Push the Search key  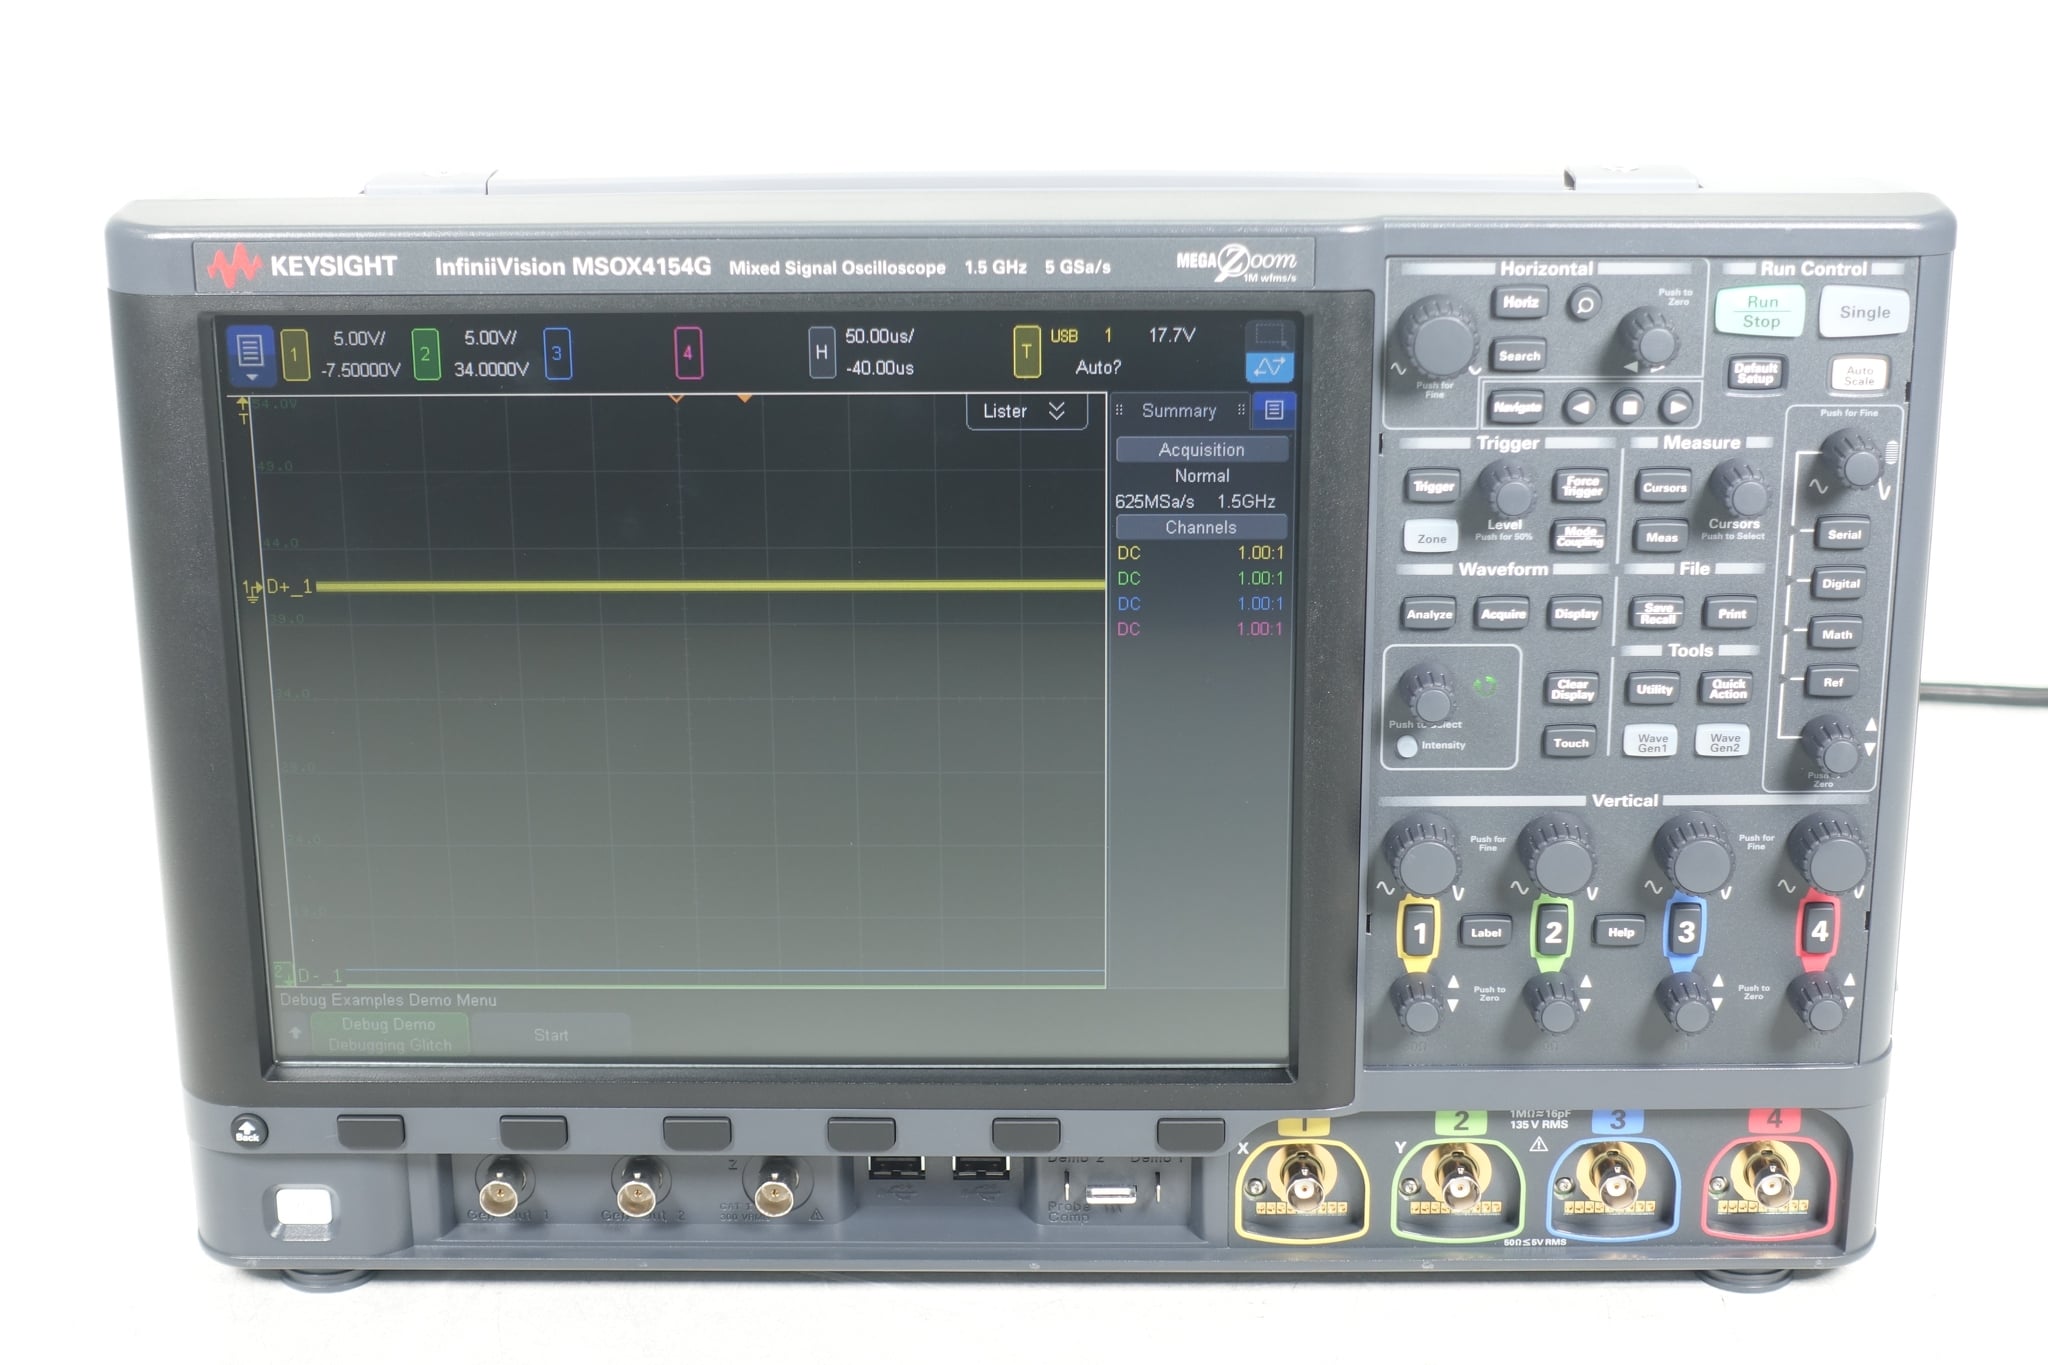1519,356
